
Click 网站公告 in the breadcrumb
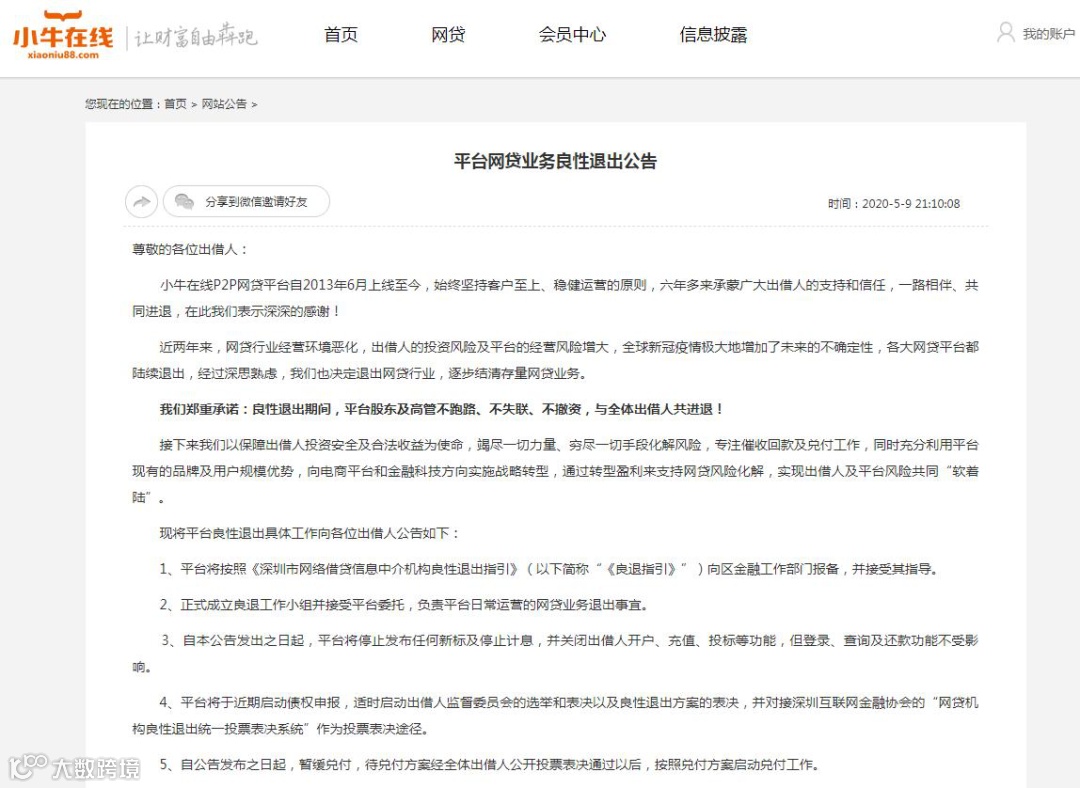click(224, 104)
